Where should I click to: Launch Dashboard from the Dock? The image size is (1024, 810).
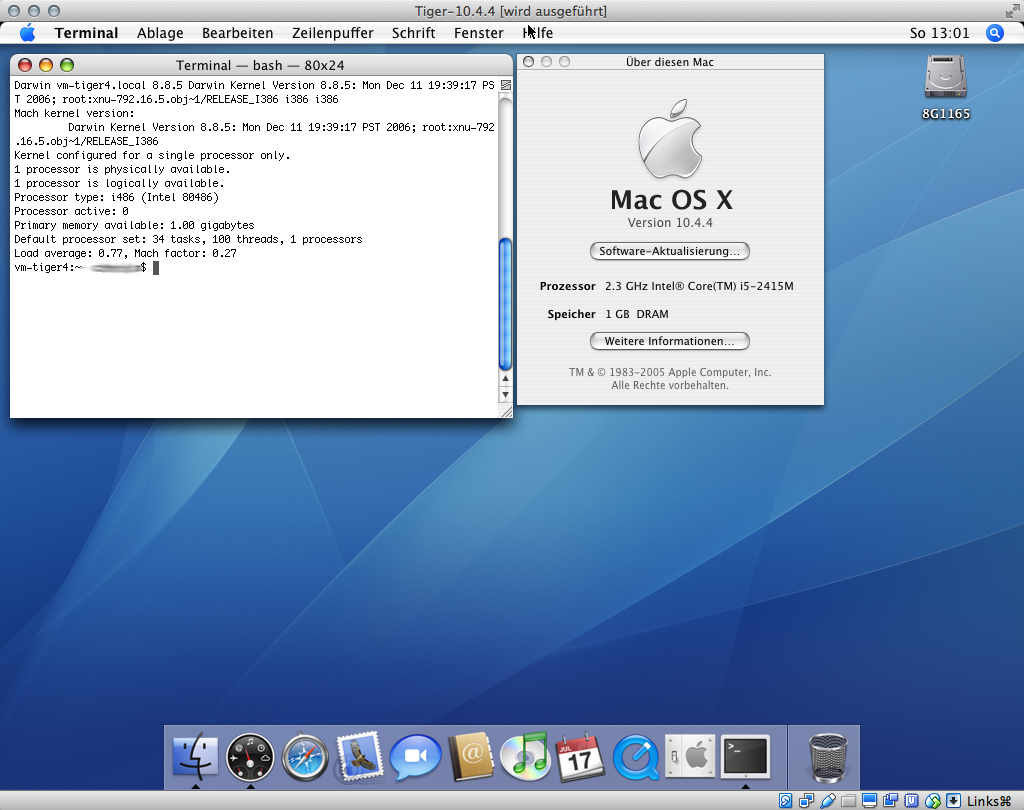click(250, 757)
